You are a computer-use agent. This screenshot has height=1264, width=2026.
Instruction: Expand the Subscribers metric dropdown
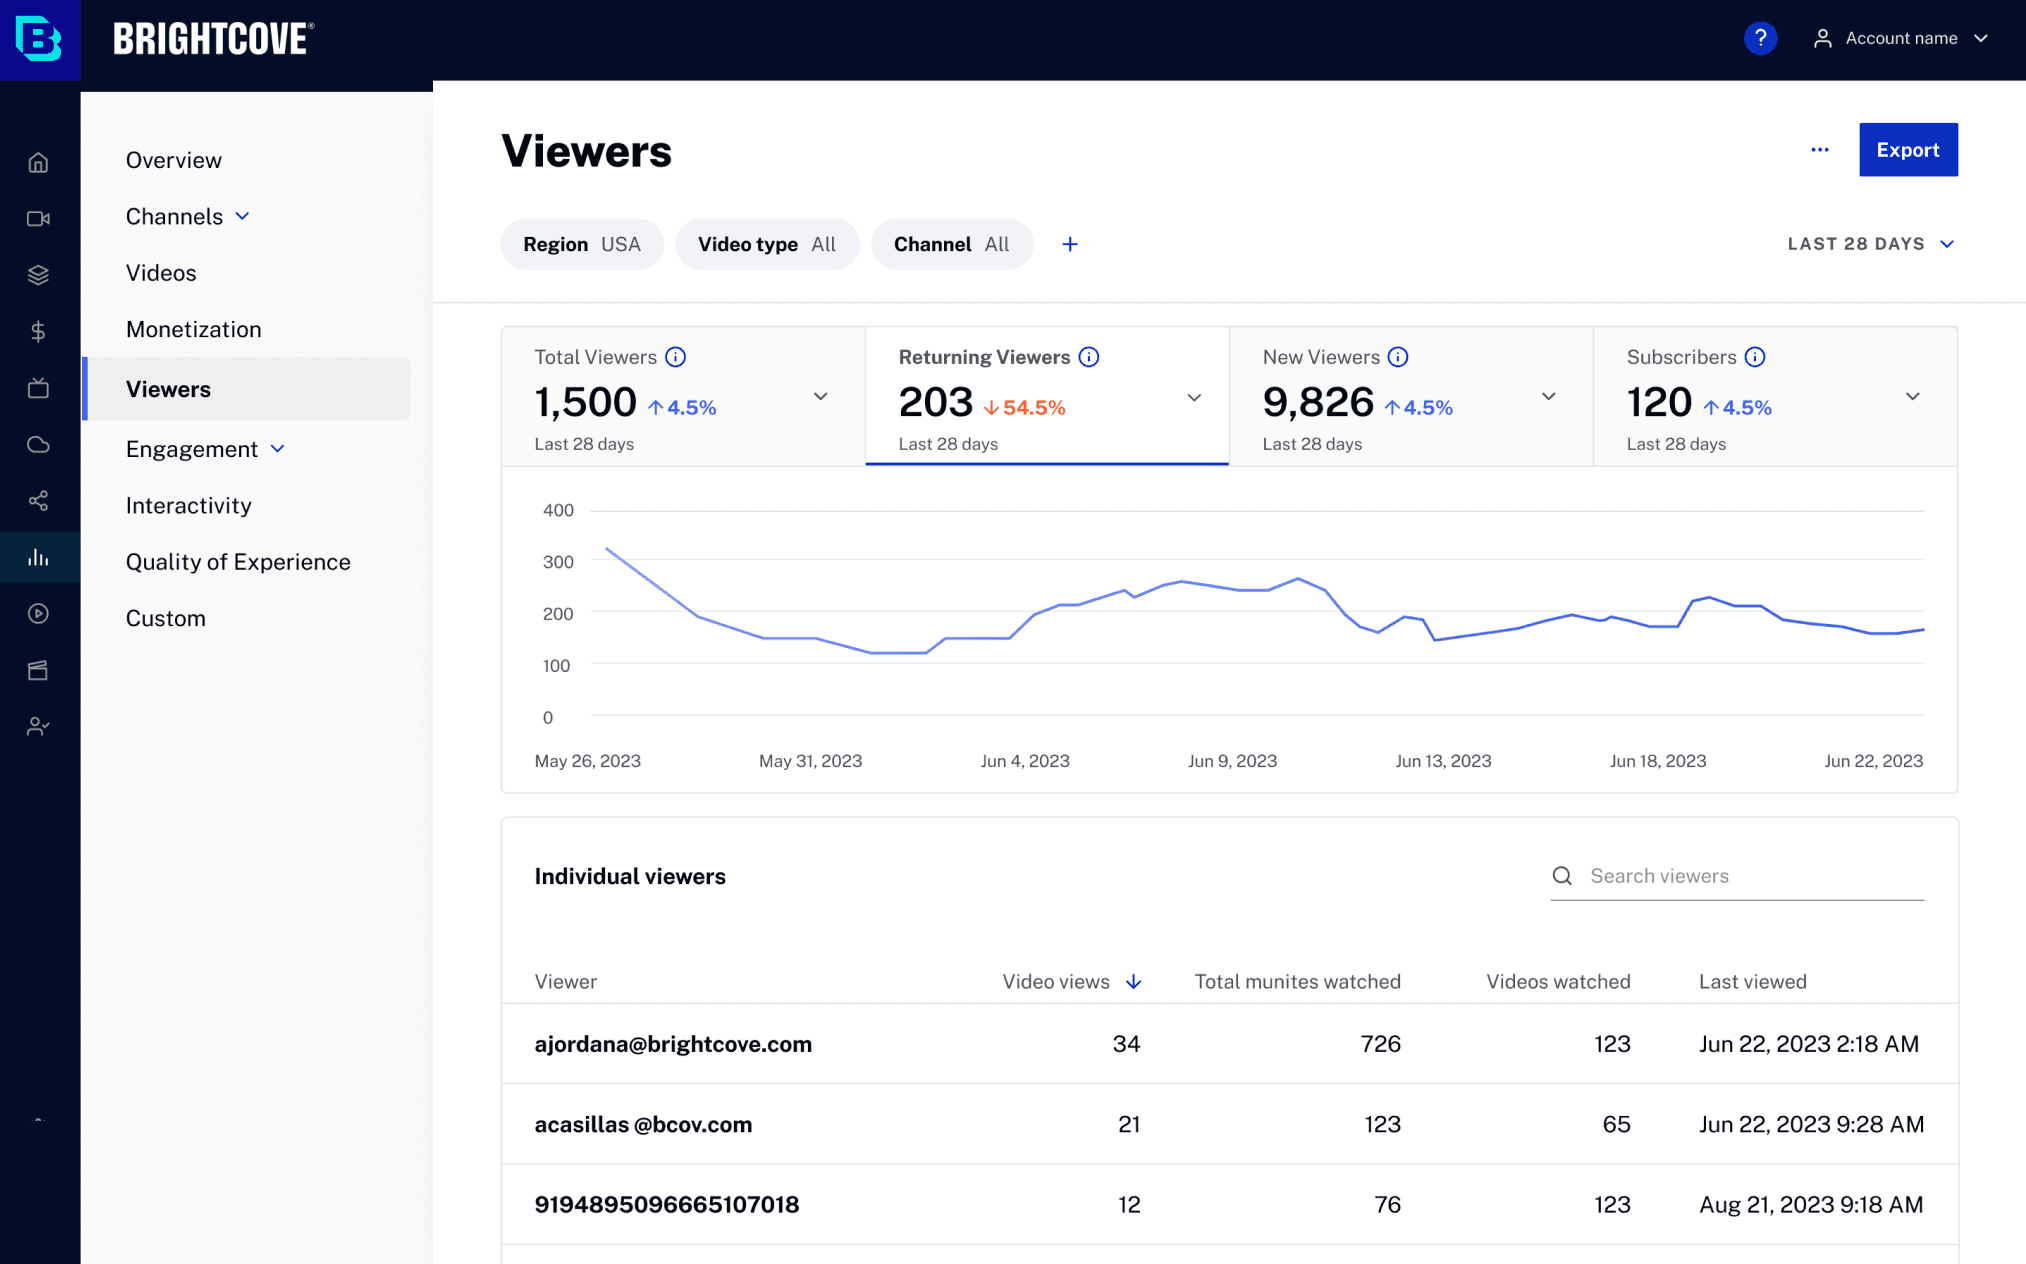1912,397
